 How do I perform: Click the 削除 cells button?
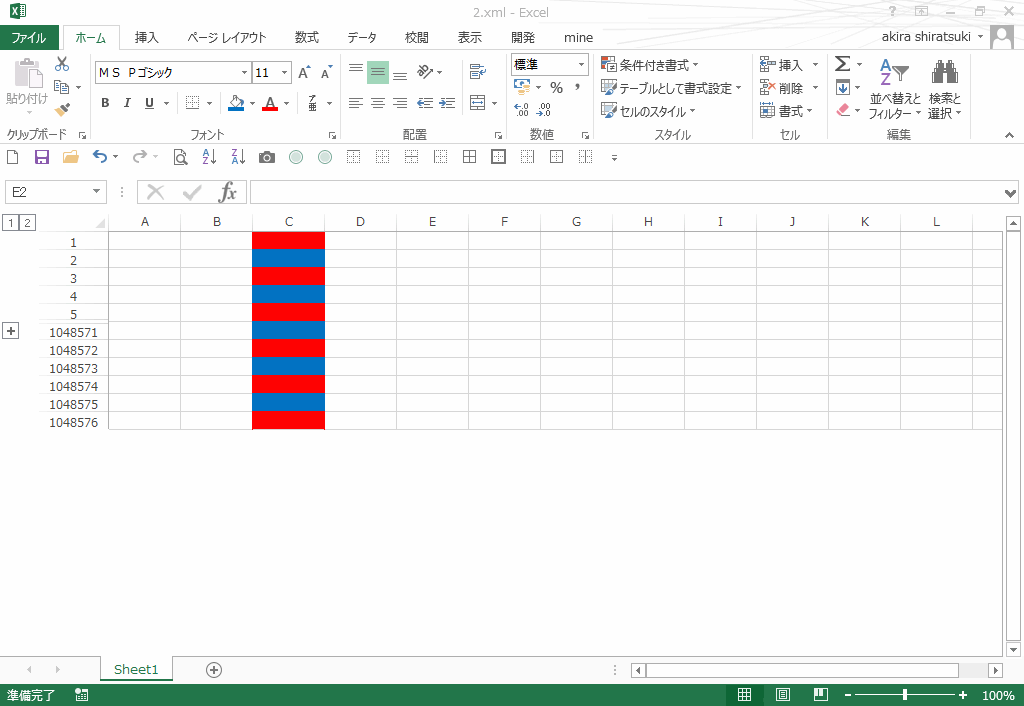click(x=782, y=88)
